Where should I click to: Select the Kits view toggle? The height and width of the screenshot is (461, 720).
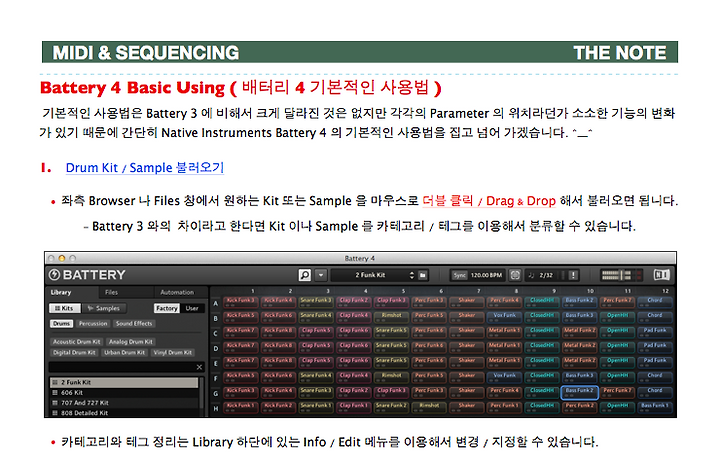pyautogui.click(x=64, y=308)
